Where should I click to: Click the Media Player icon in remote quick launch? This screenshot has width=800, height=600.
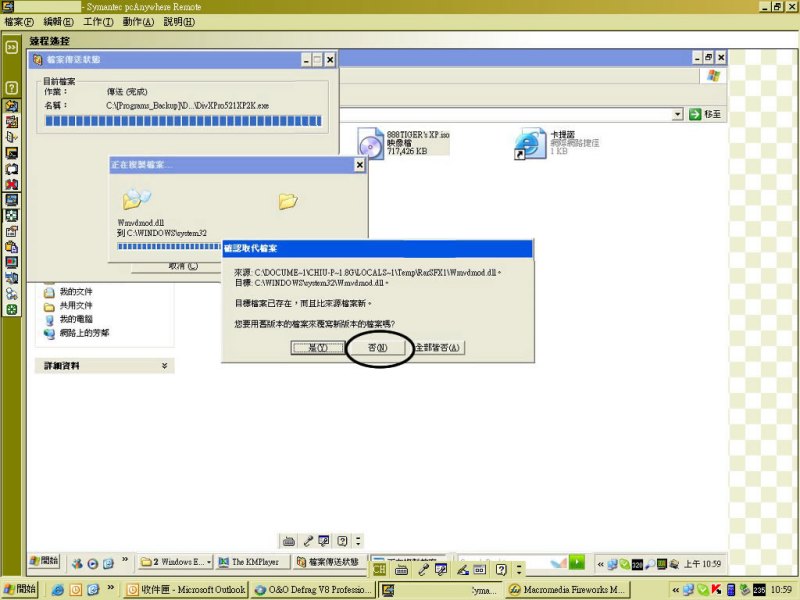tap(92, 563)
